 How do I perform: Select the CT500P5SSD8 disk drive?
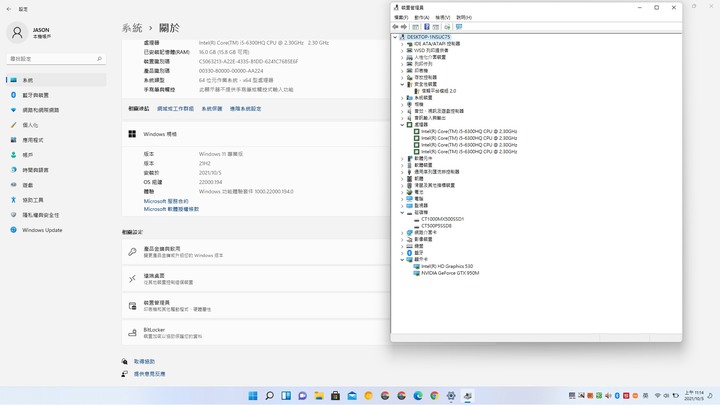tap(436, 226)
